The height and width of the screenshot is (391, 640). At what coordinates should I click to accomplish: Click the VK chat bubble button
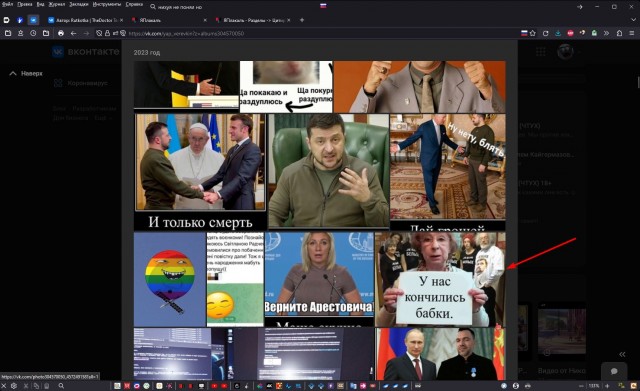point(614,371)
